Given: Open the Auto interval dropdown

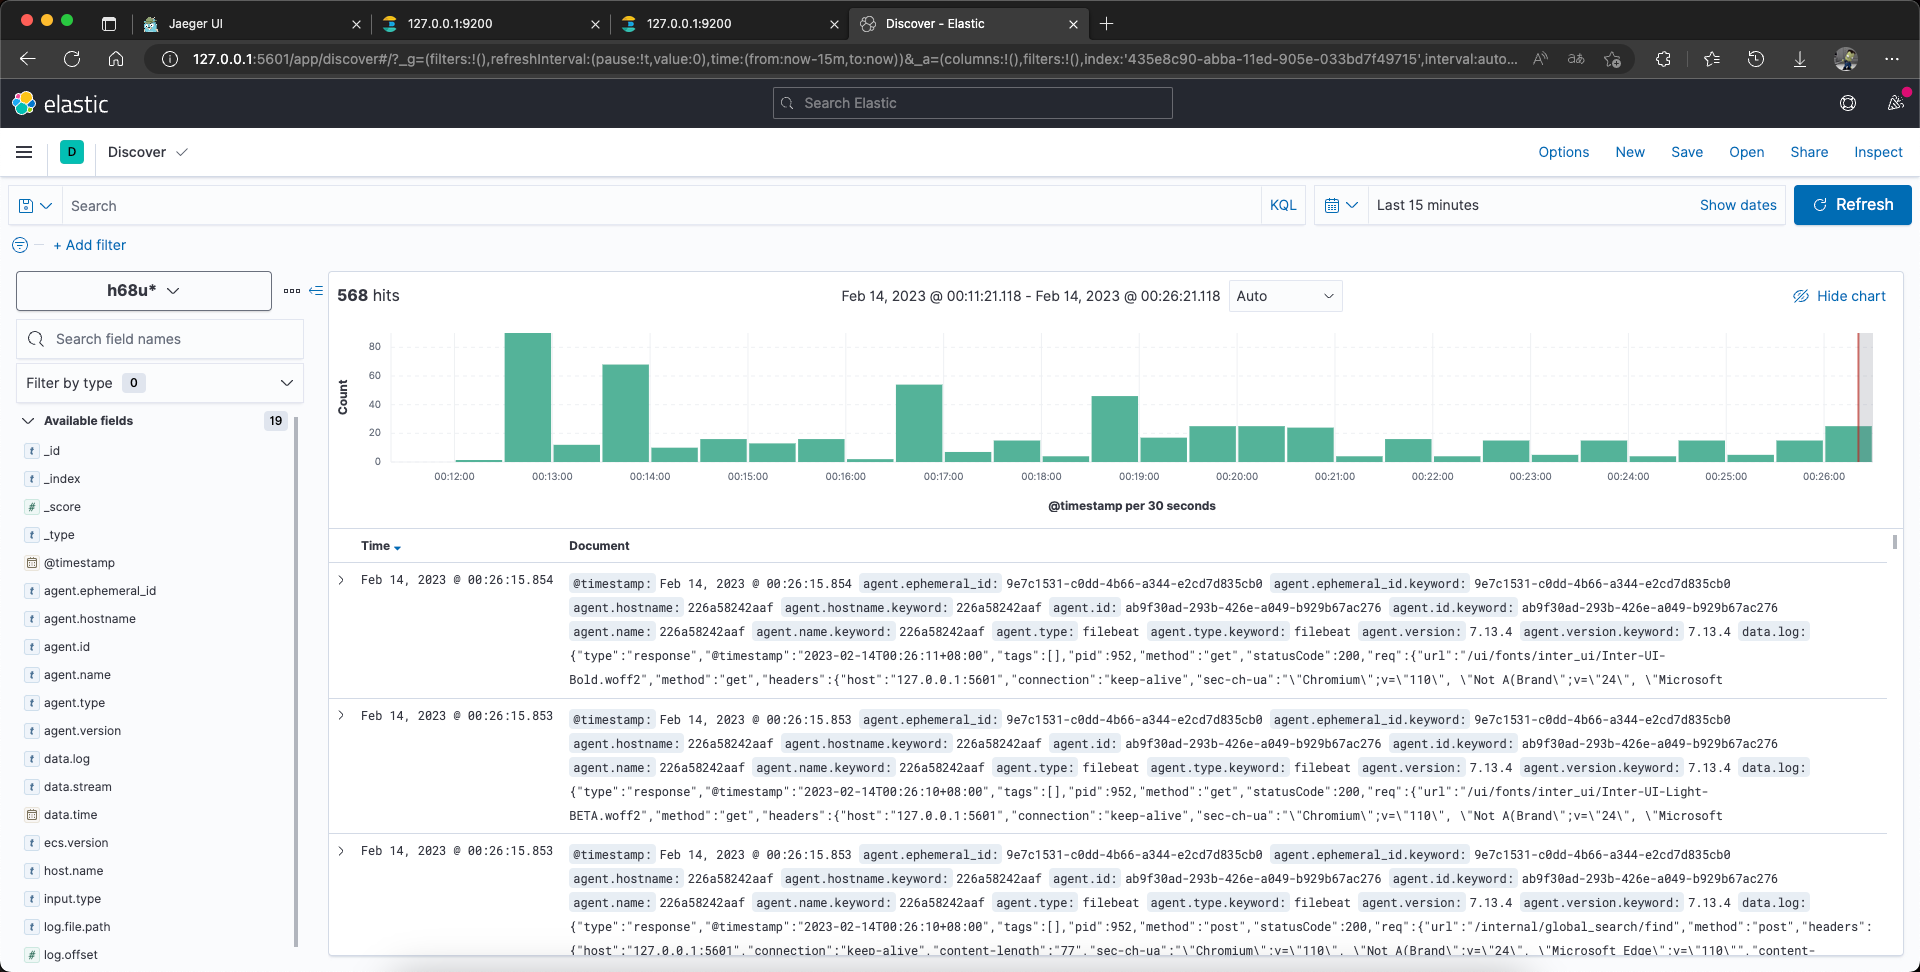Looking at the screenshot, I should tap(1285, 296).
